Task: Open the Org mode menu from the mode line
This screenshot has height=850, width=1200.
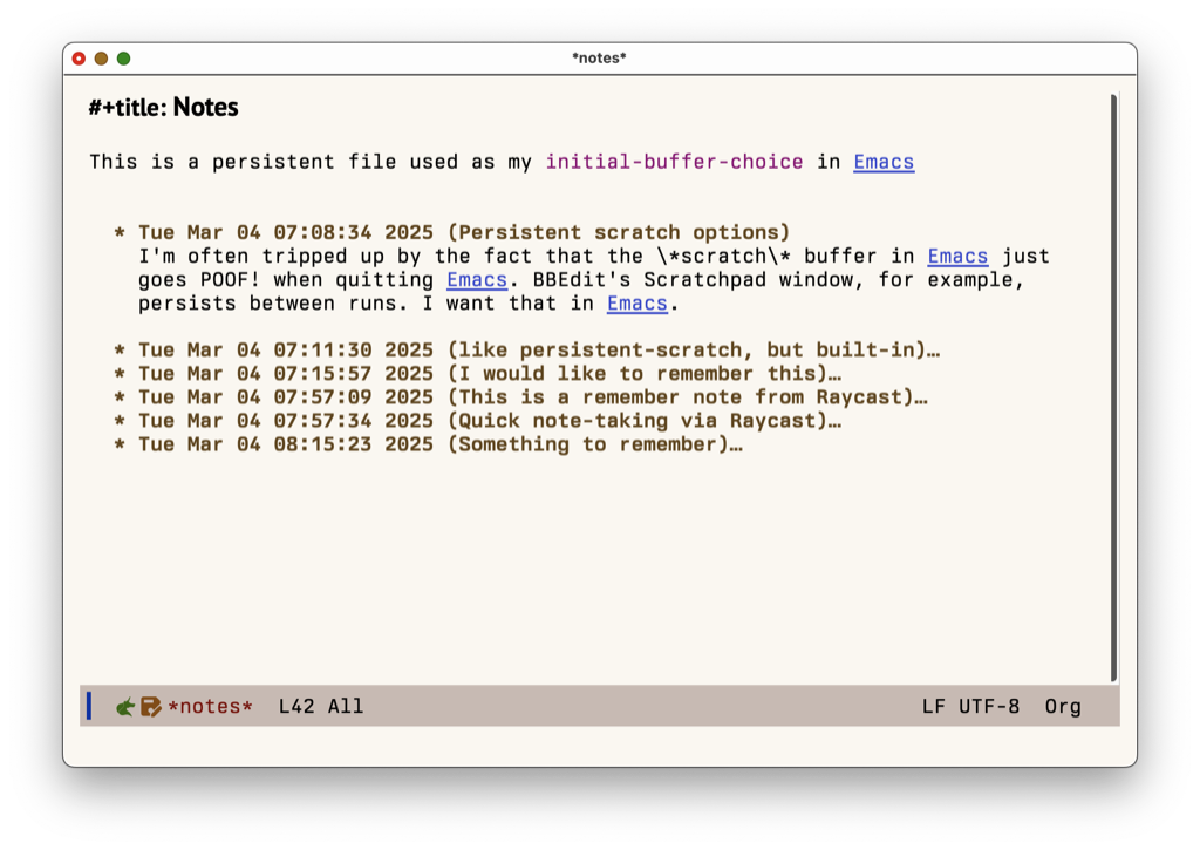Action: [x=1062, y=706]
